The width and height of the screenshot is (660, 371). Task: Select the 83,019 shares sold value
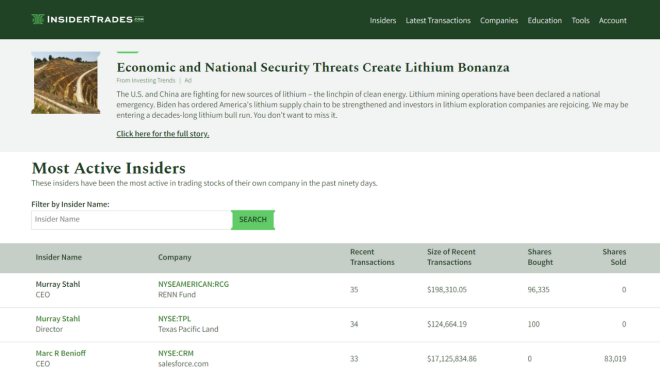click(615, 359)
